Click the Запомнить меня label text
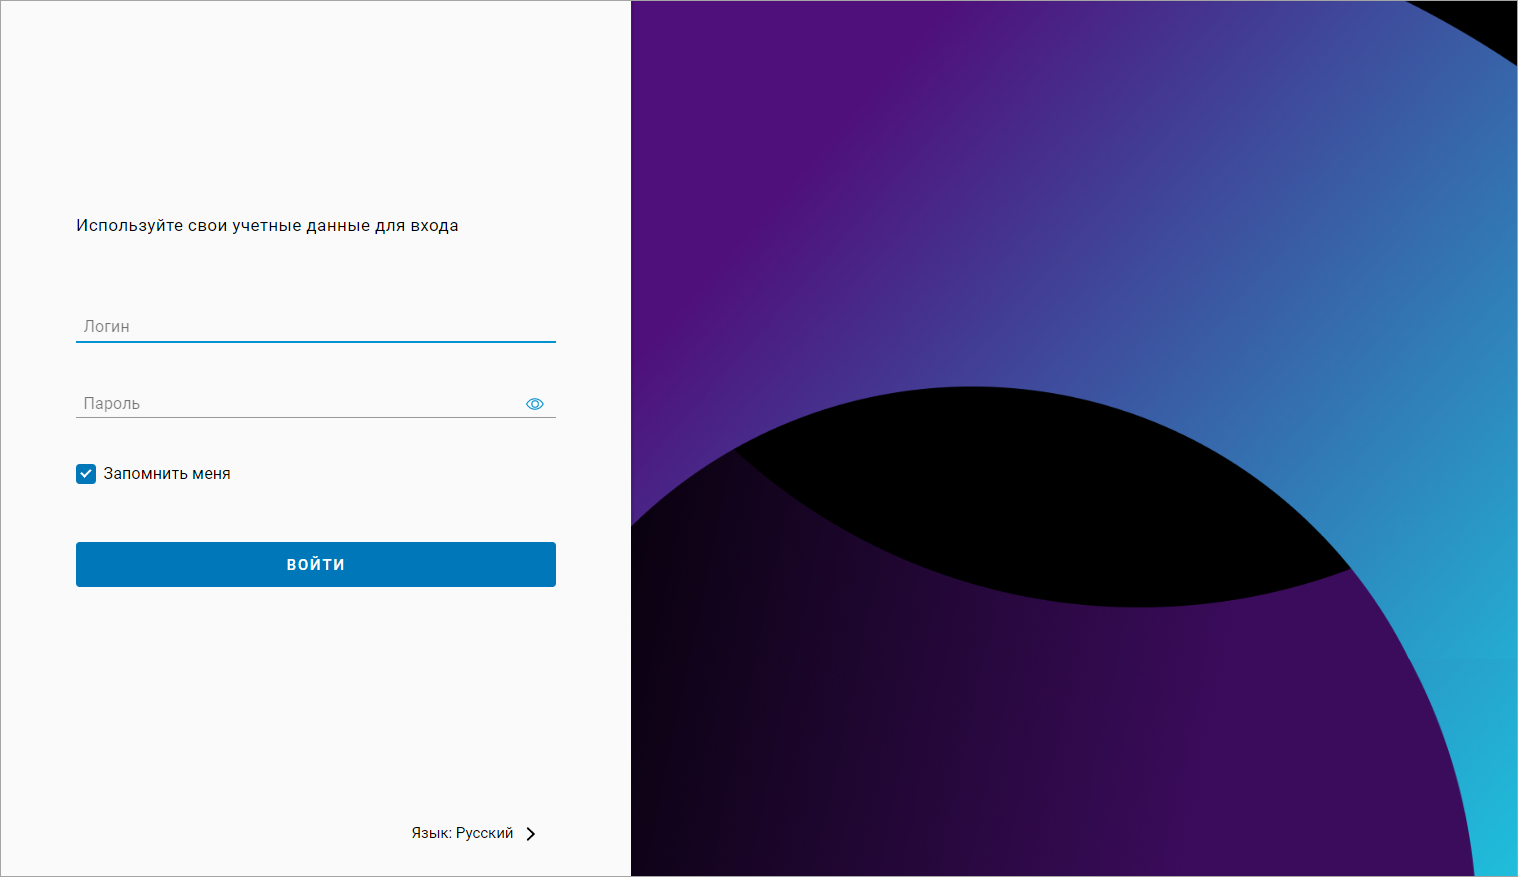The height and width of the screenshot is (877, 1518). pyautogui.click(x=167, y=474)
